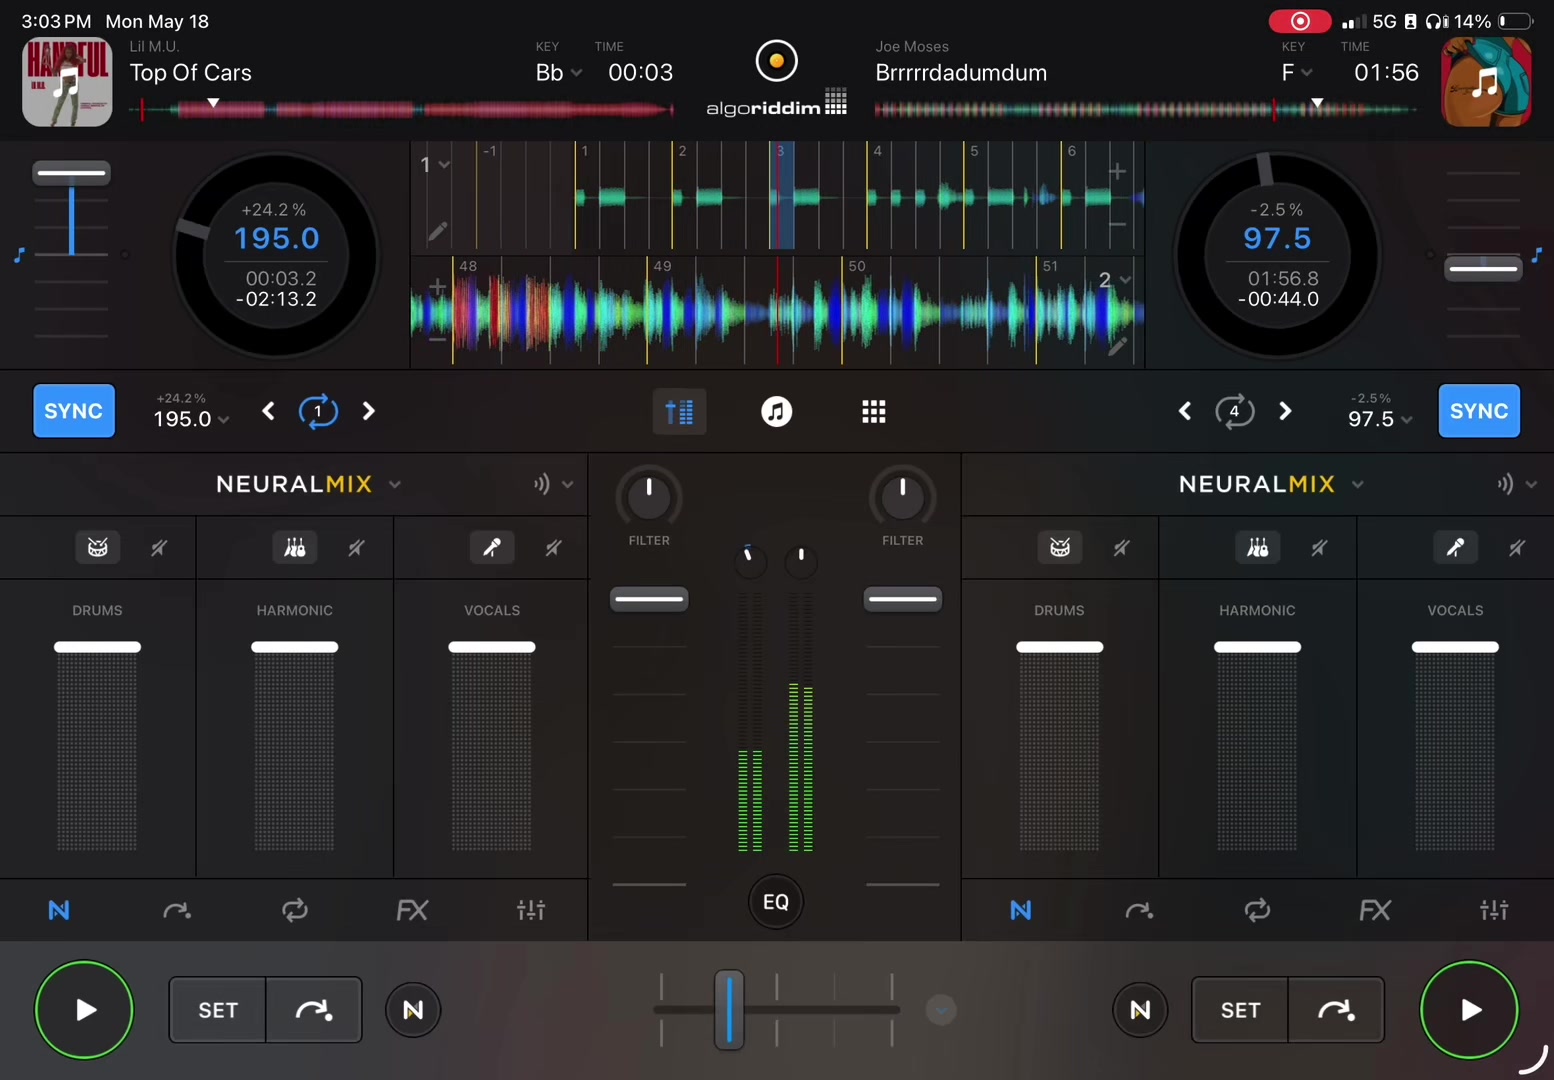This screenshot has width=1554, height=1080.
Task: Open the left deck mixer settings tab
Action: [531, 910]
